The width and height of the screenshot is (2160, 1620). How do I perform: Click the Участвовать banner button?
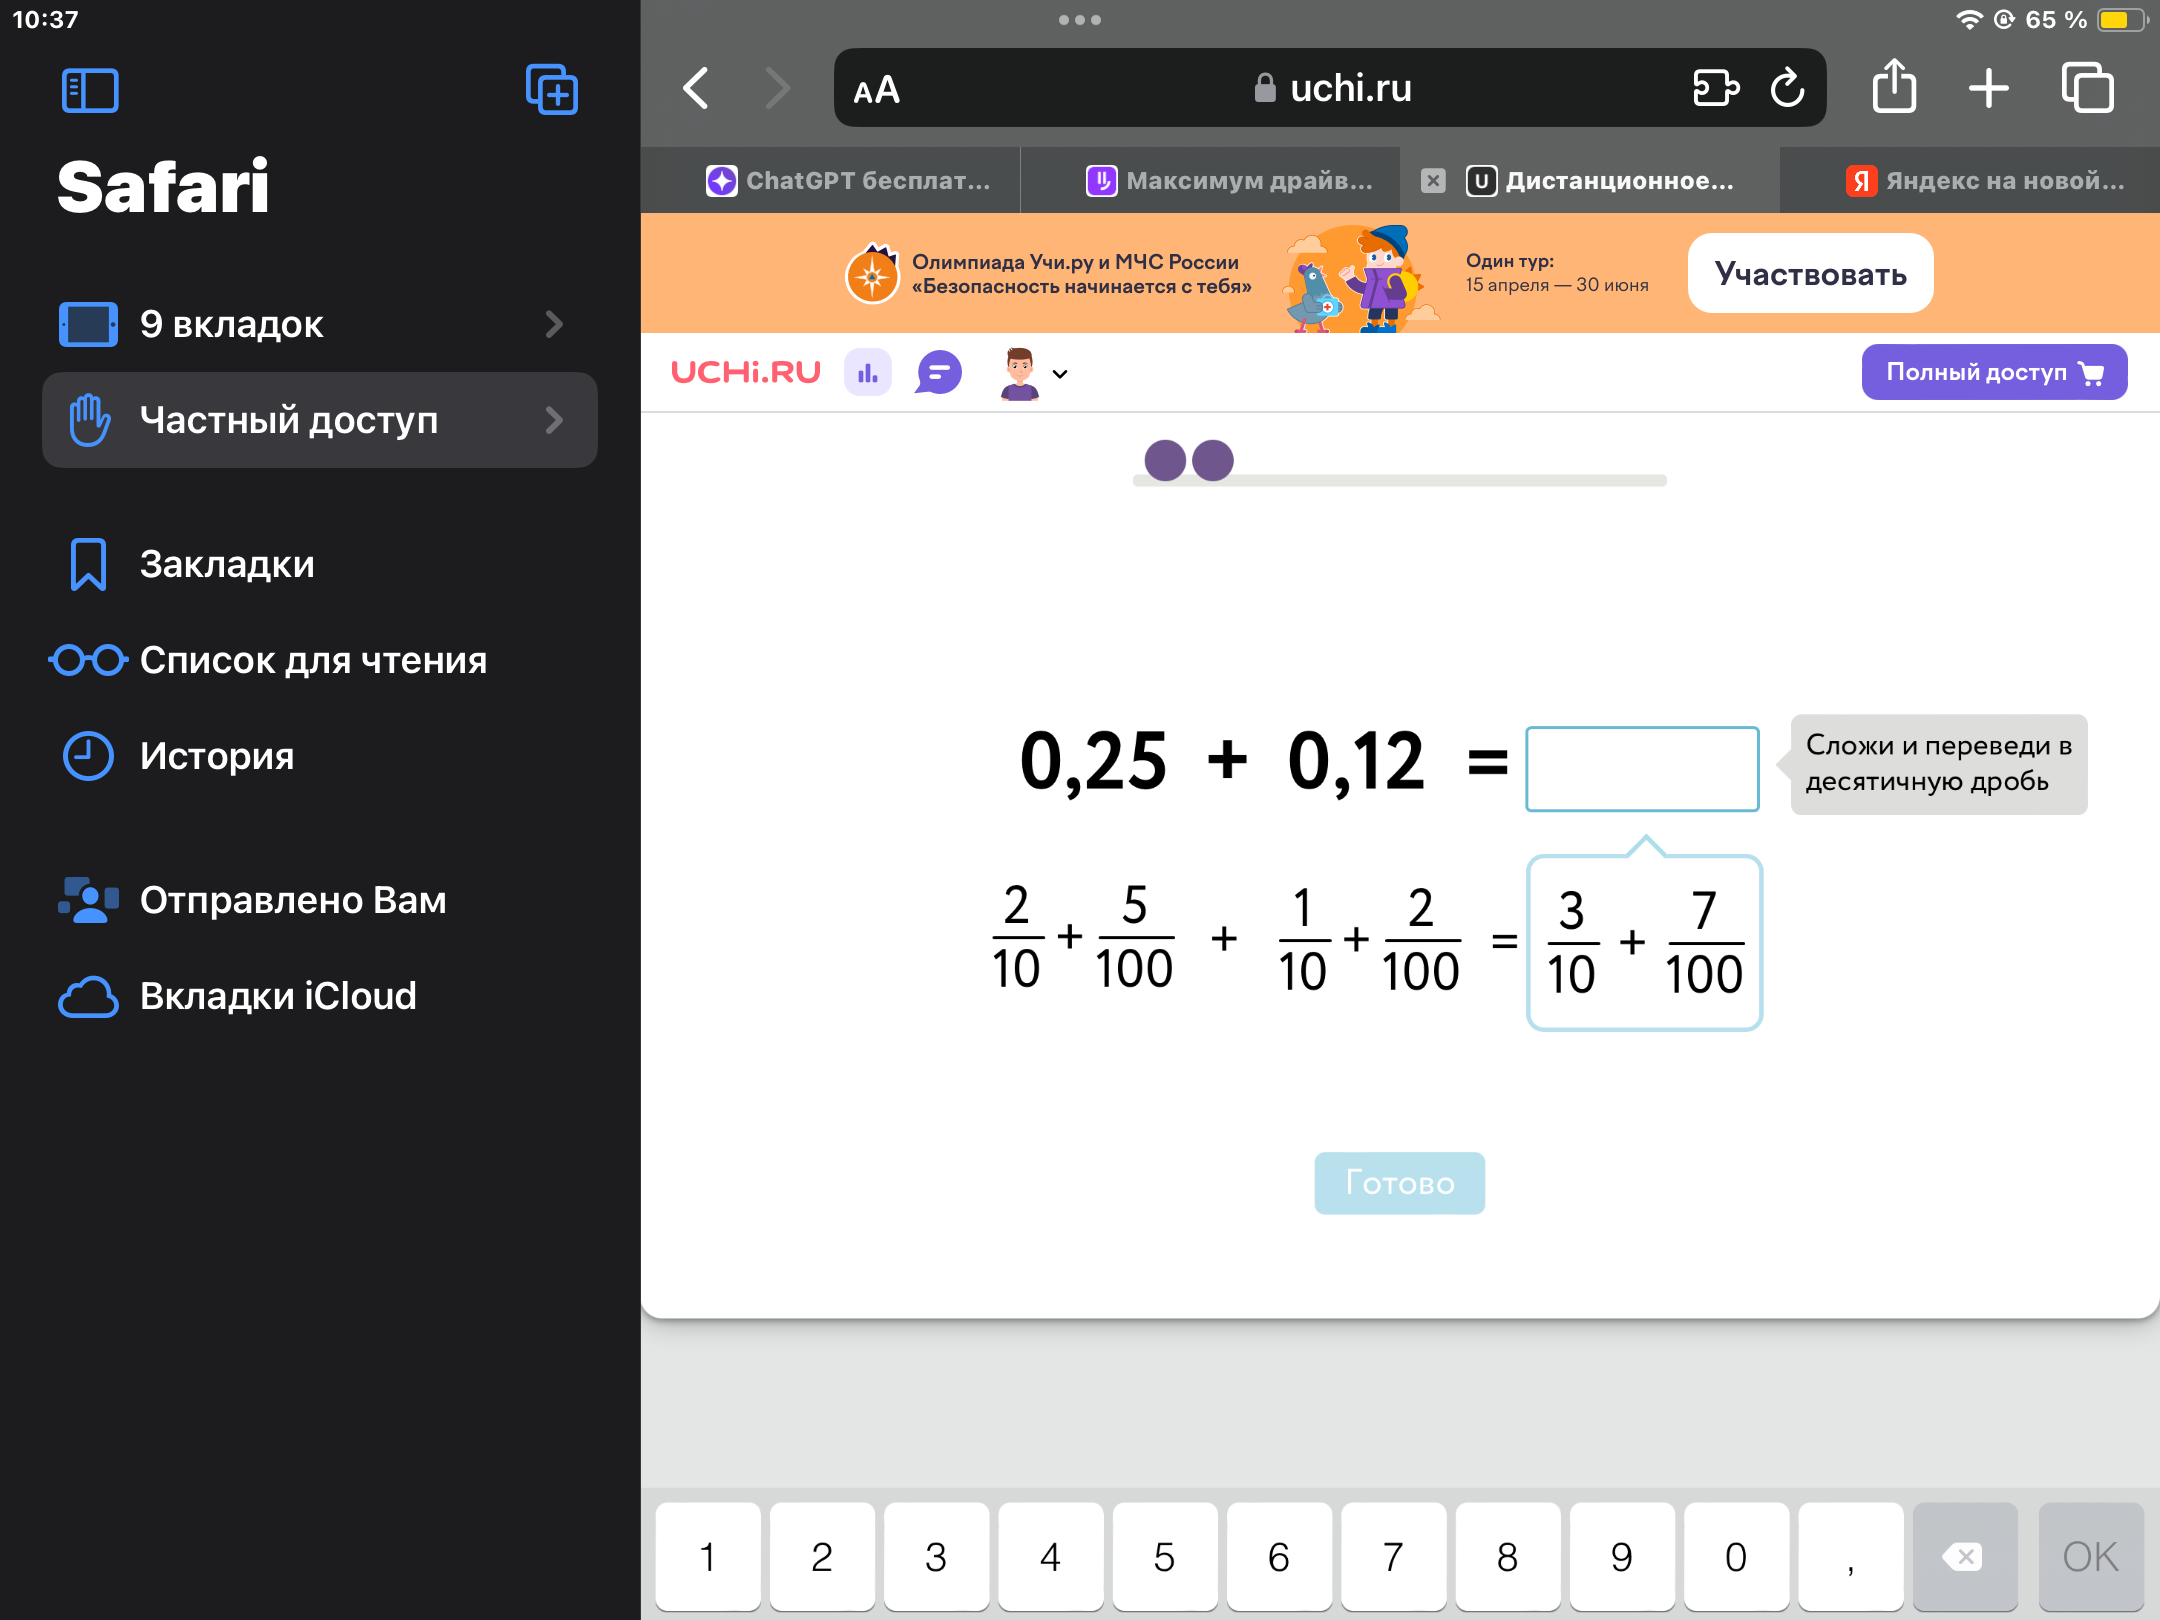click(x=1811, y=273)
